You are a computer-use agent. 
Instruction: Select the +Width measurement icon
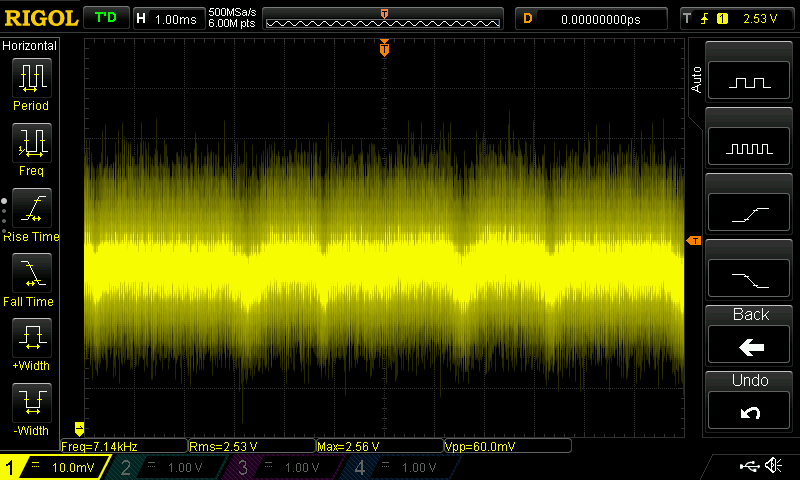point(32,337)
